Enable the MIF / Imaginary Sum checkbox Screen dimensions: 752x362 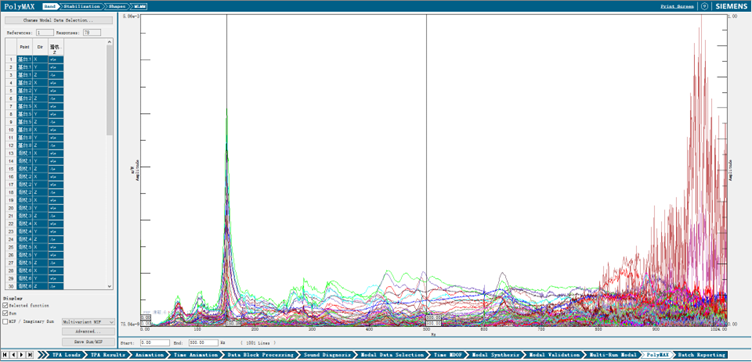point(5,322)
